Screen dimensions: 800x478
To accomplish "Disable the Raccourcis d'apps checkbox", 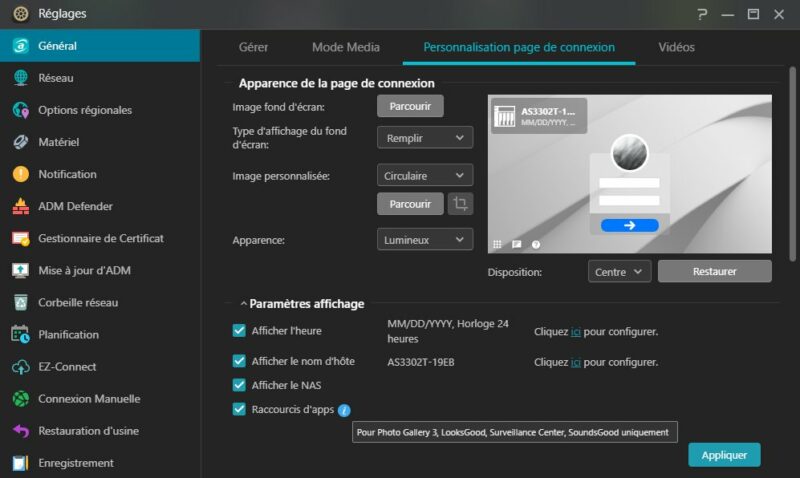I will pyautogui.click(x=239, y=409).
